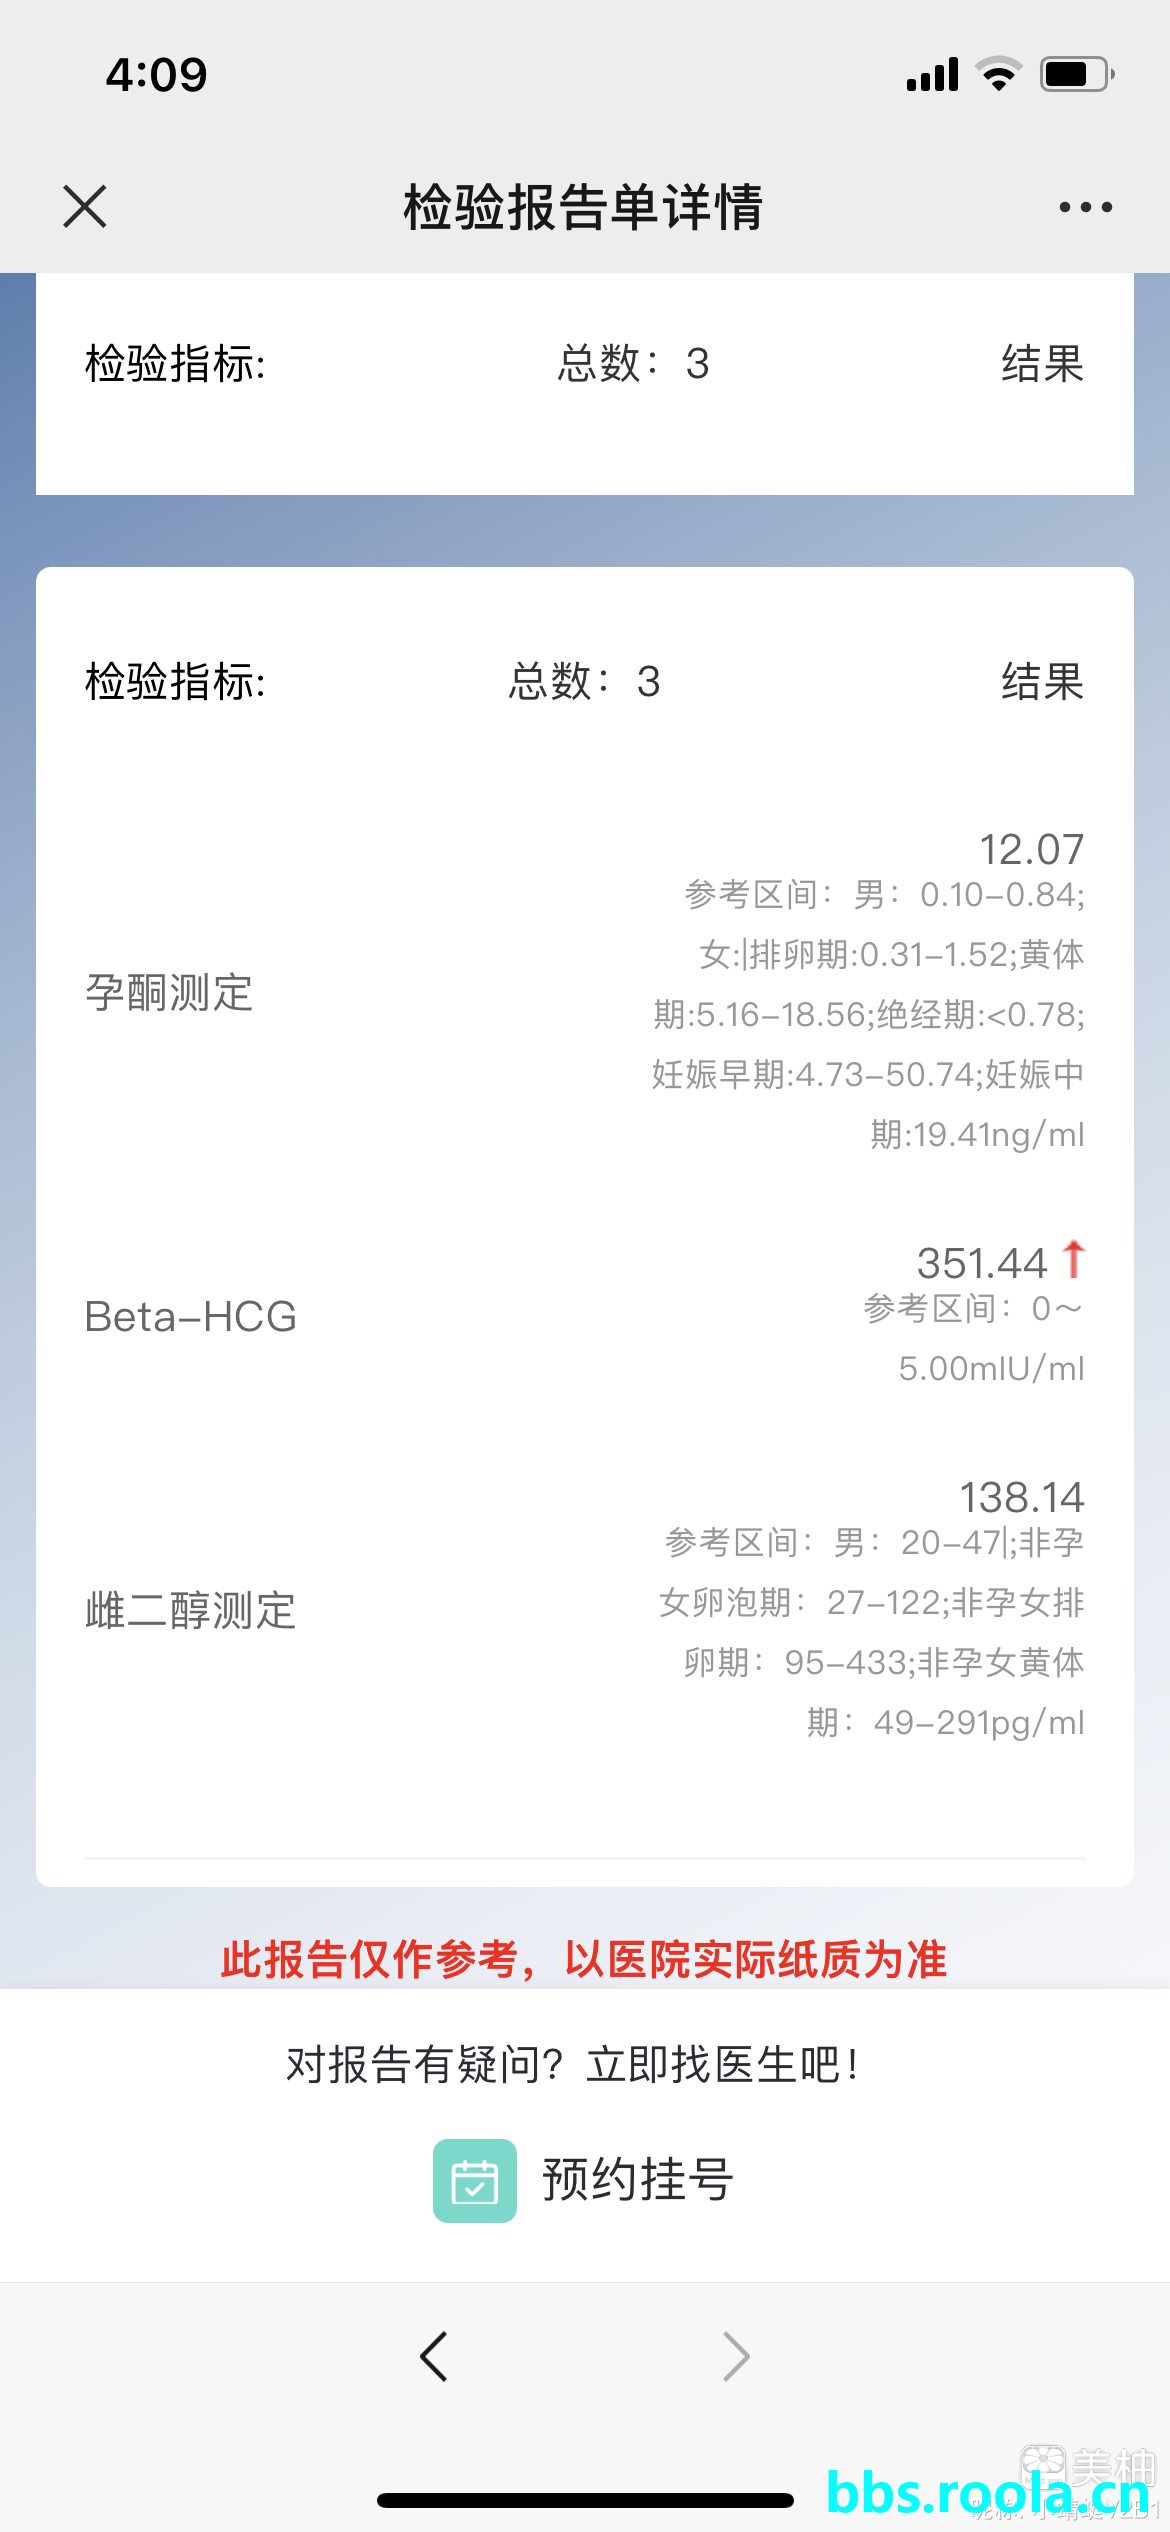Go forward with the right arrow
The image size is (1170, 2532).
tap(736, 2357)
